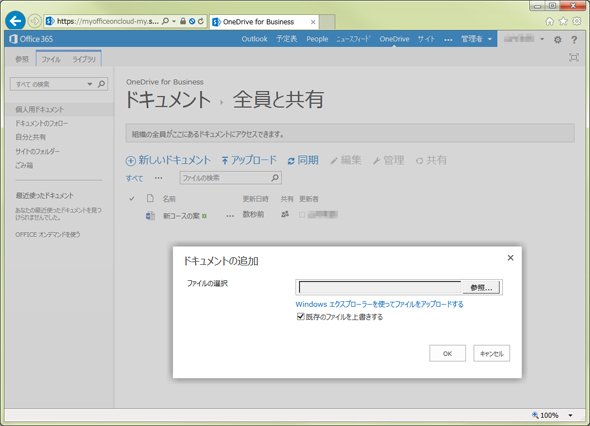Open the Outlook menu item

[x=254, y=39]
